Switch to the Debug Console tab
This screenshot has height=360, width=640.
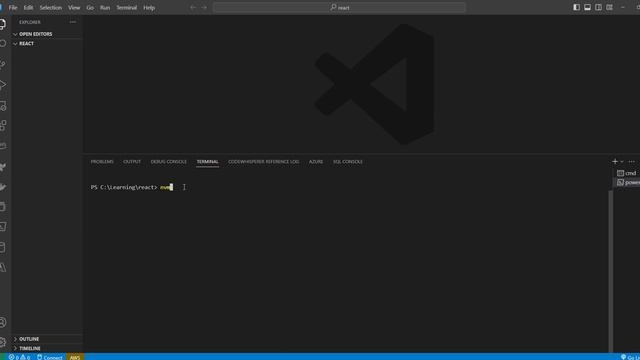pyautogui.click(x=169, y=162)
